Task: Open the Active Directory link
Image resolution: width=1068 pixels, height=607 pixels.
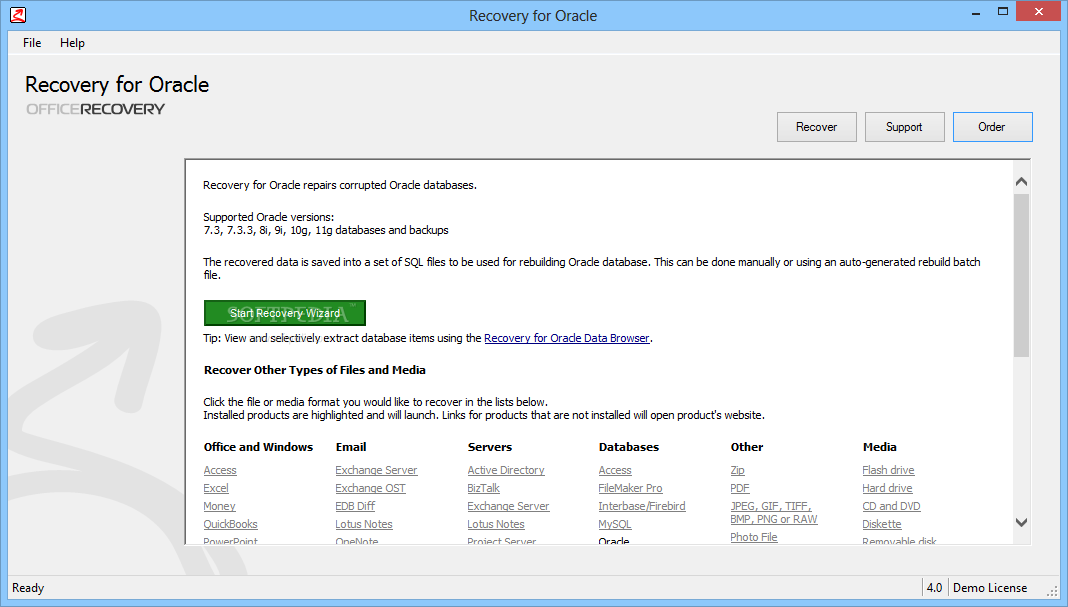Action: pyautogui.click(x=506, y=470)
